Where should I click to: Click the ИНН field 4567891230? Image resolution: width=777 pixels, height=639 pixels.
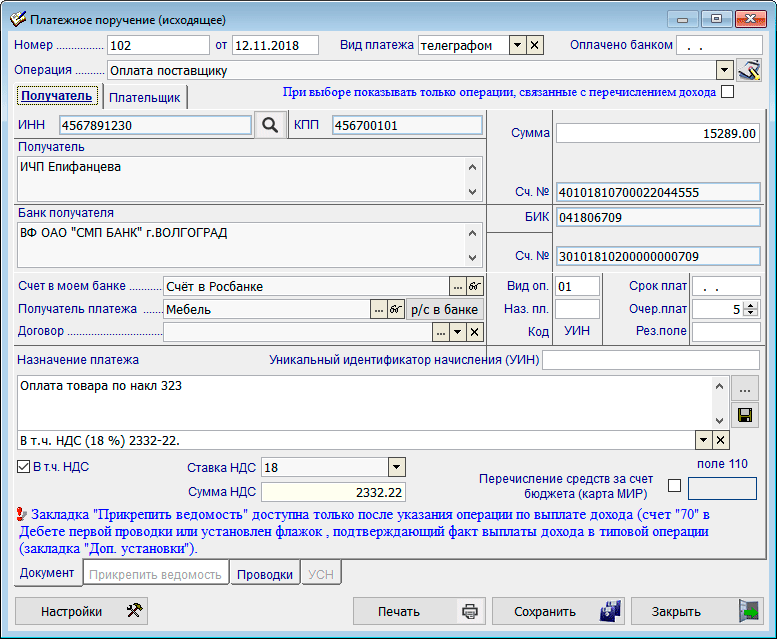(x=155, y=125)
